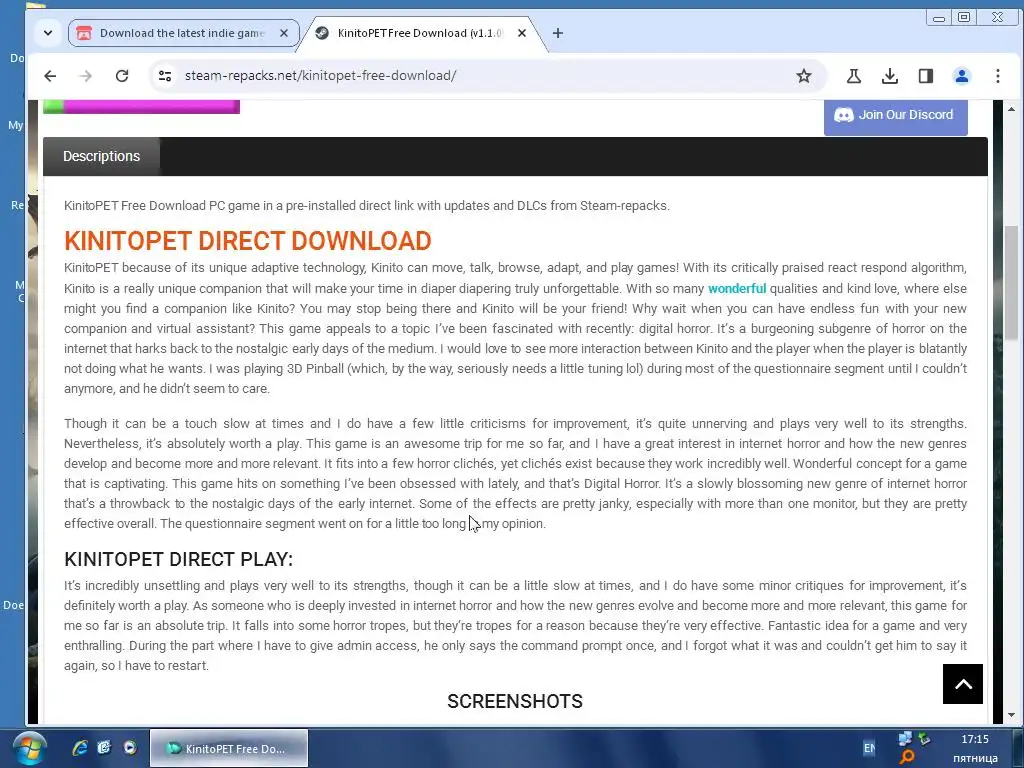Click the taskbar clock showing 17:15
The height and width of the screenshot is (768, 1024).
tap(974, 739)
